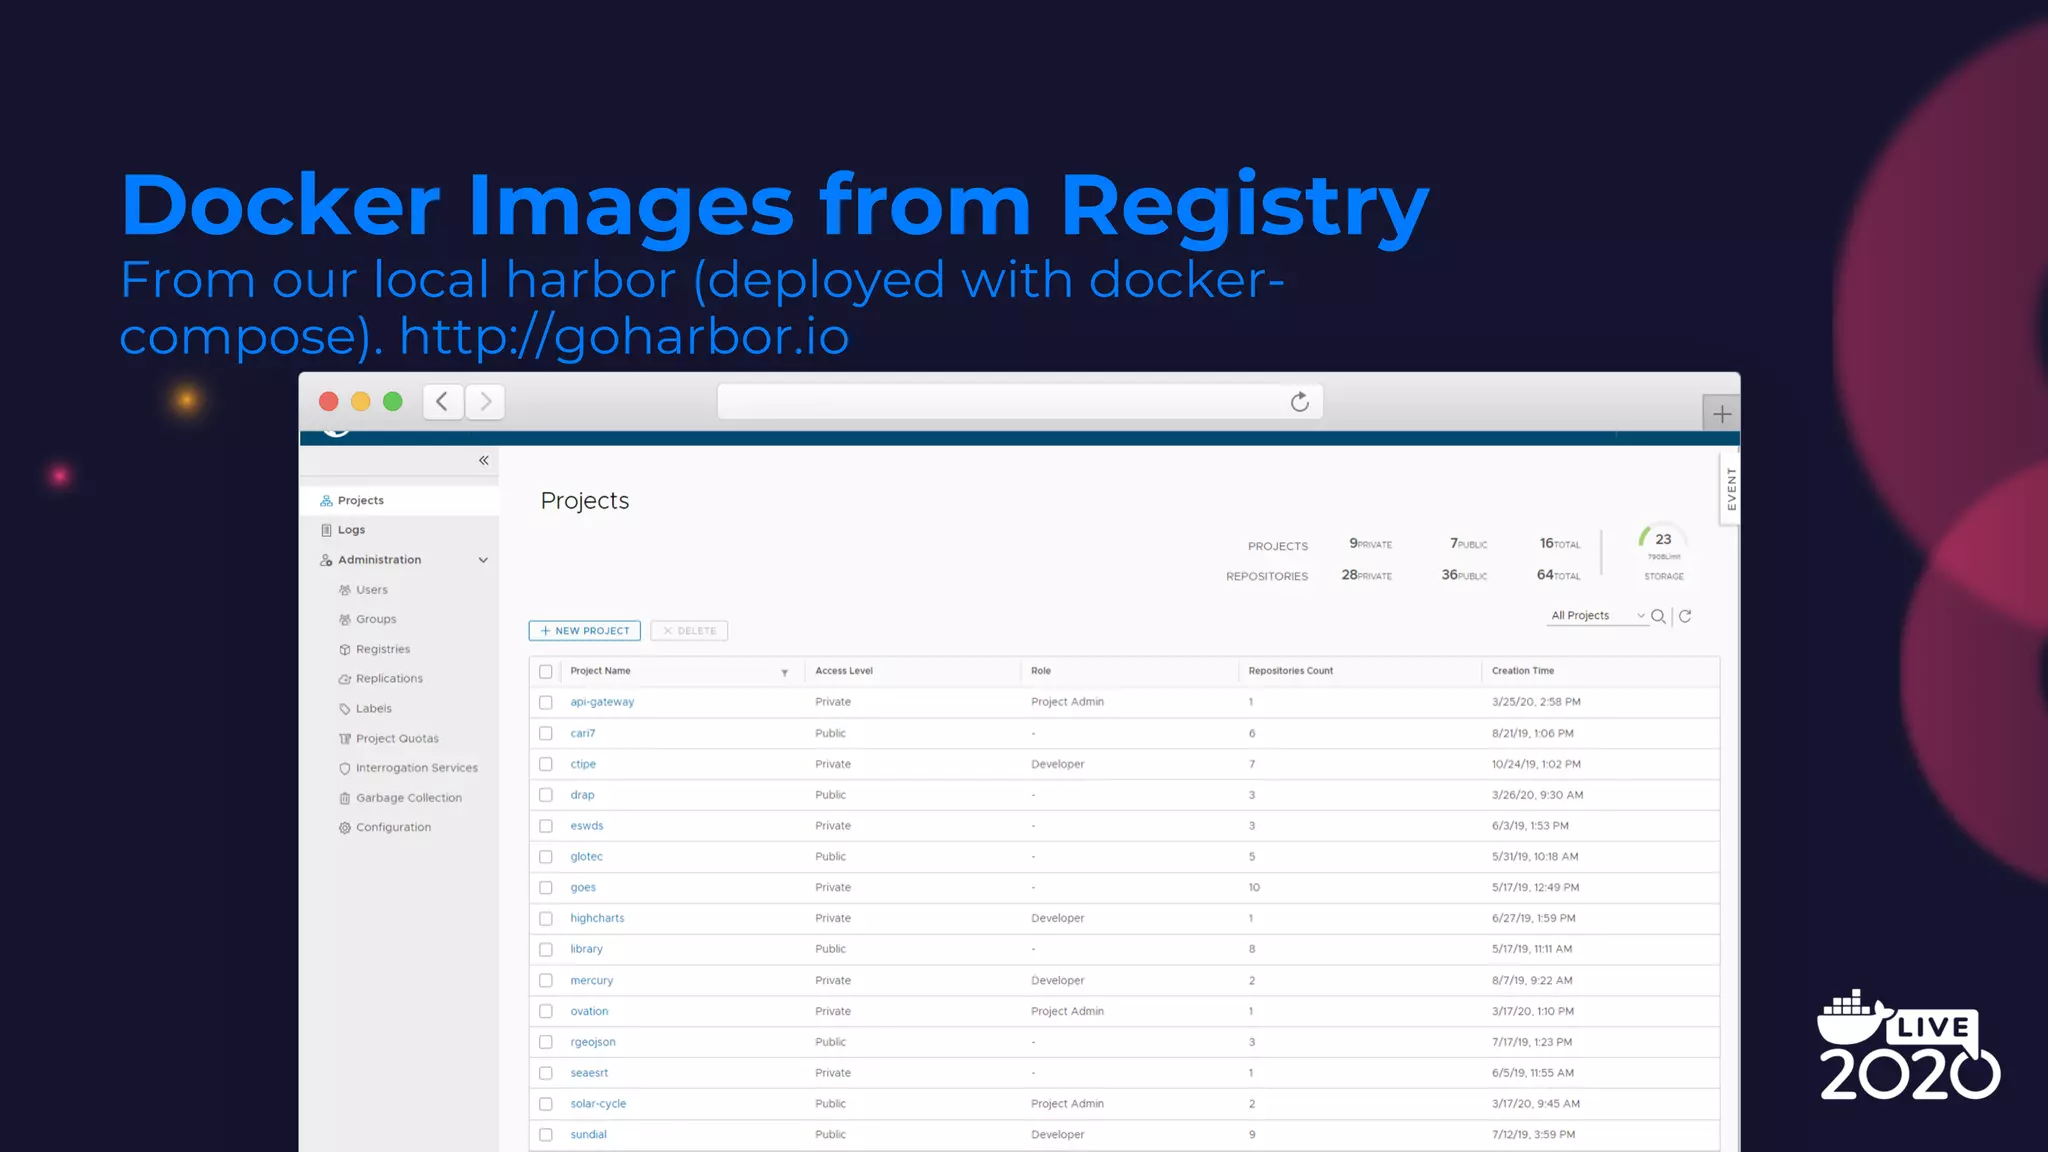The height and width of the screenshot is (1152, 2048).
Task: Click the Labels tag icon
Action: (x=345, y=709)
